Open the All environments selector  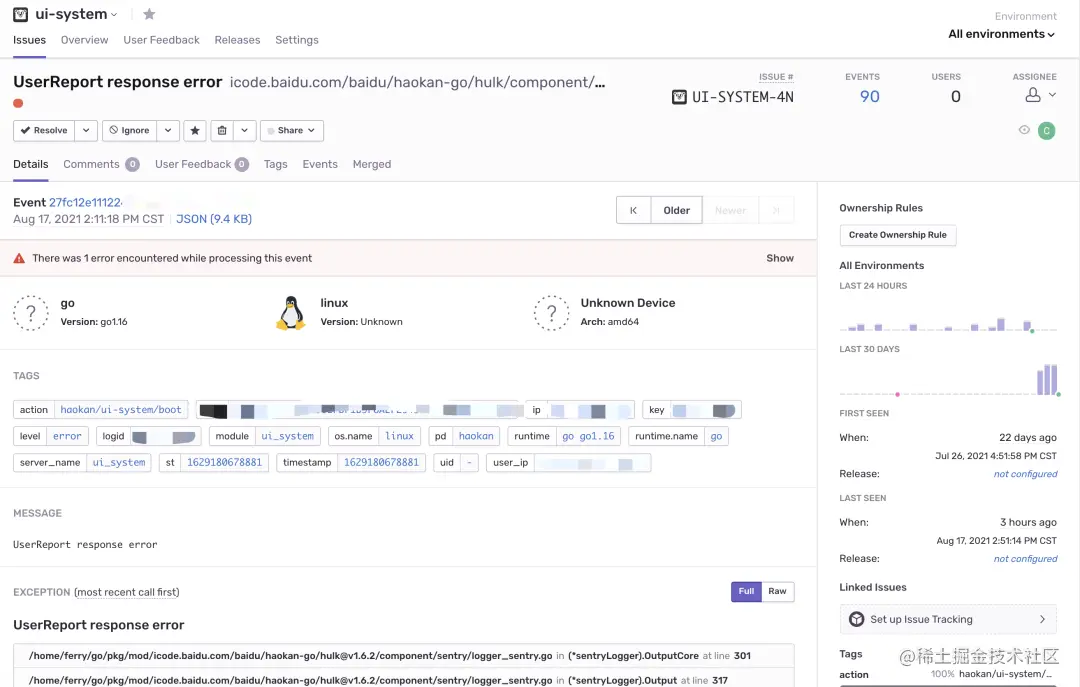pyautogui.click(x=1001, y=34)
